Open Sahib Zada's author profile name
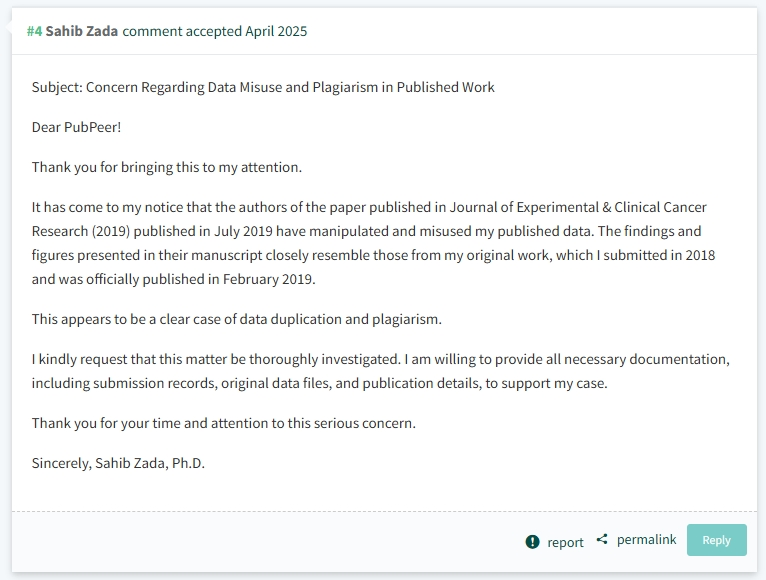The image size is (766, 580). [82, 31]
